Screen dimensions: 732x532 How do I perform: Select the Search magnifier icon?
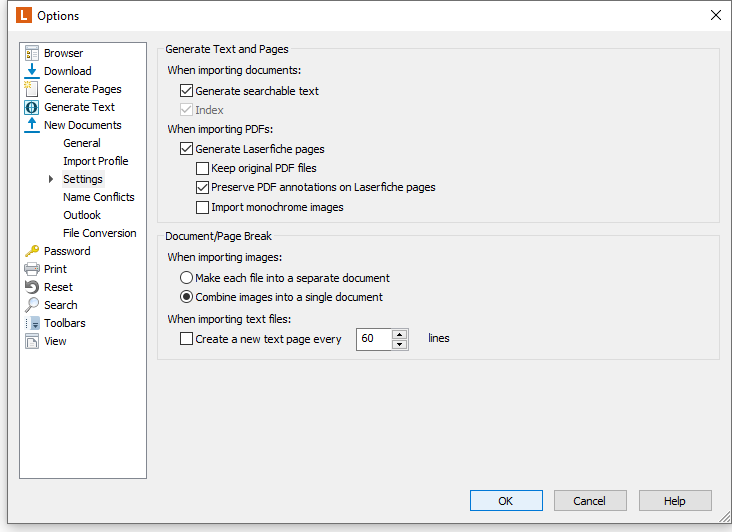32,305
